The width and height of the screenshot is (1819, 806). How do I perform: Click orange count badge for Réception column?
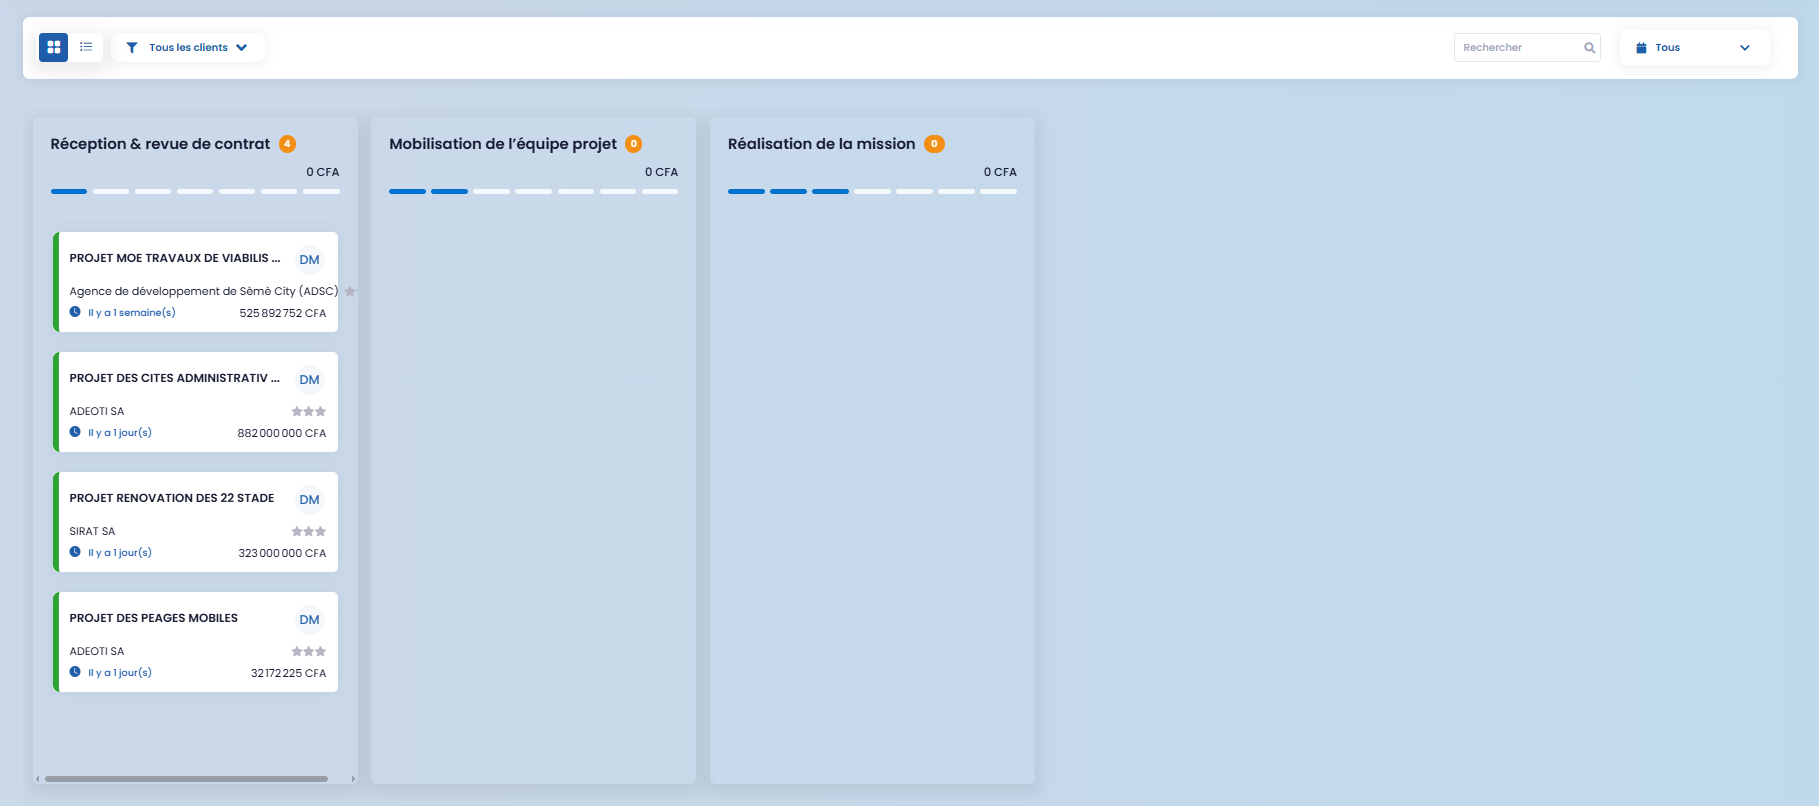pos(287,144)
